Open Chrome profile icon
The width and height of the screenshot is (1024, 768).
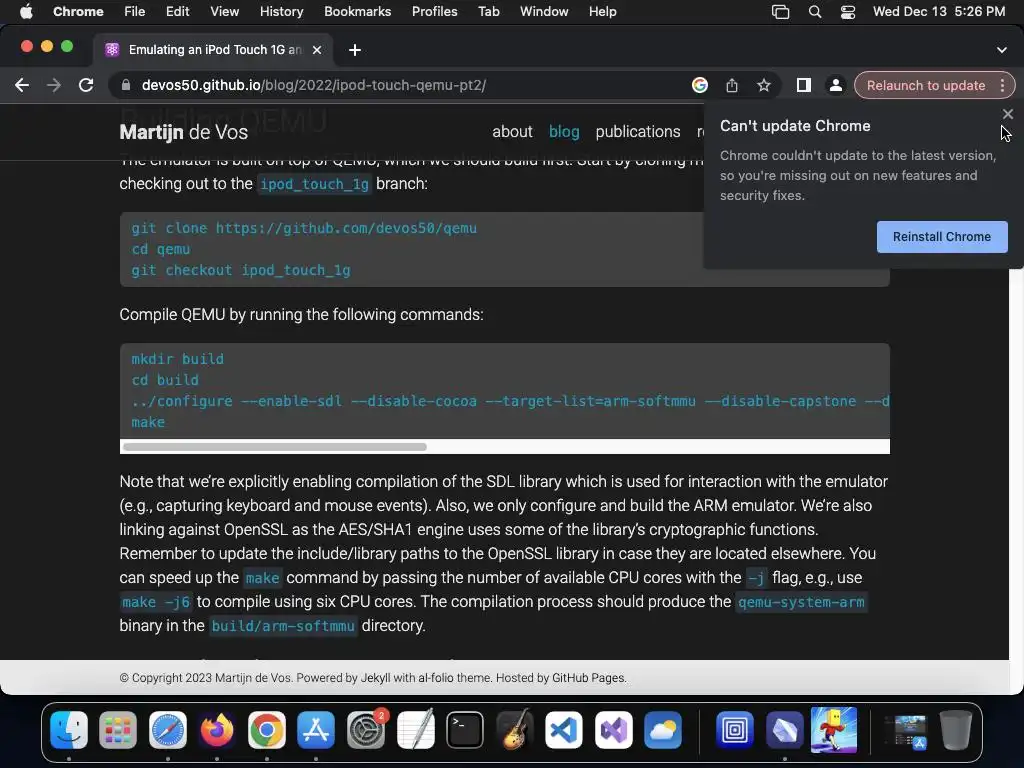click(x=835, y=85)
